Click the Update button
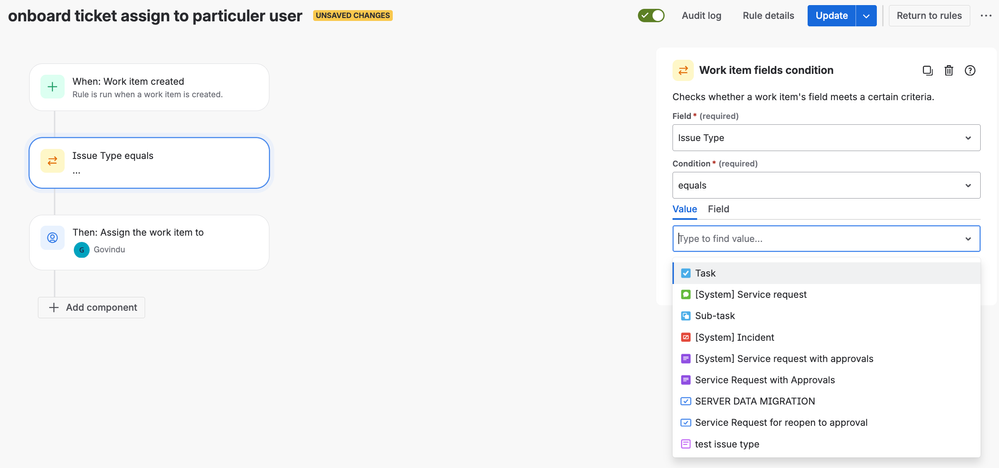The height and width of the screenshot is (468, 999). [831, 15]
